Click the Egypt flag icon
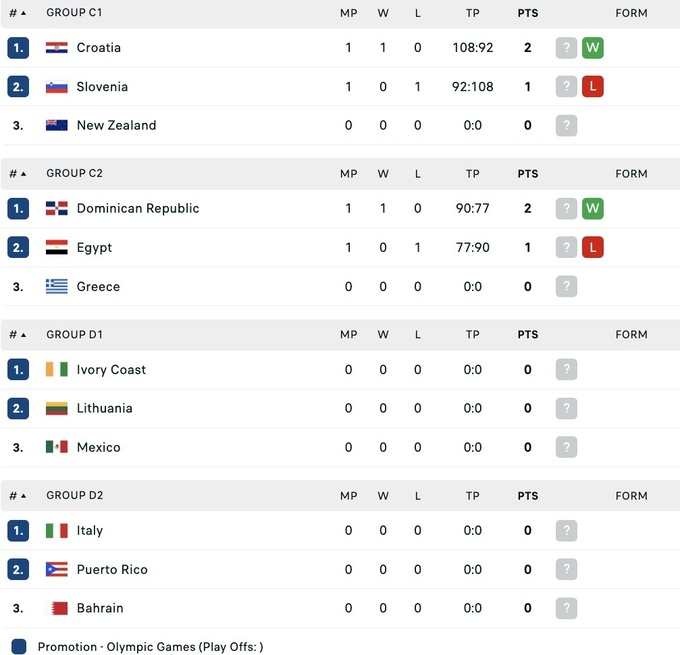The width and height of the screenshot is (680, 655). tap(57, 248)
